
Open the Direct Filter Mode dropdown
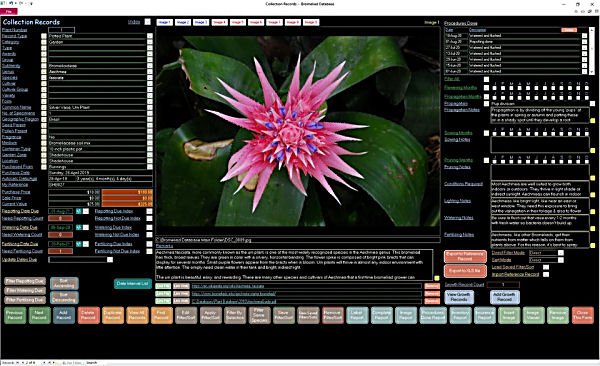(x=561, y=253)
